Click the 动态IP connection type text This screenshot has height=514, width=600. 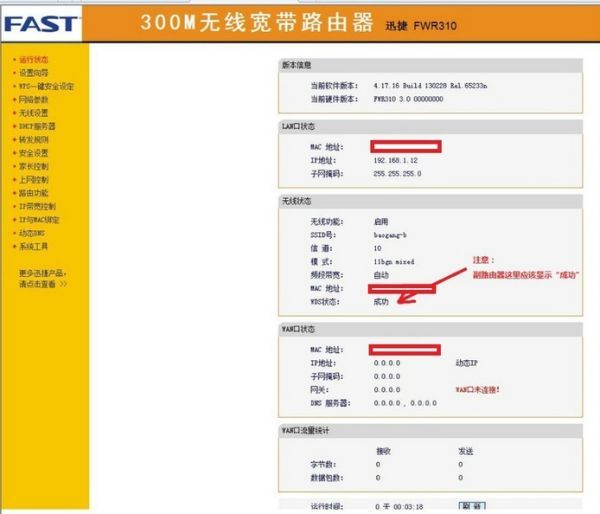466,363
